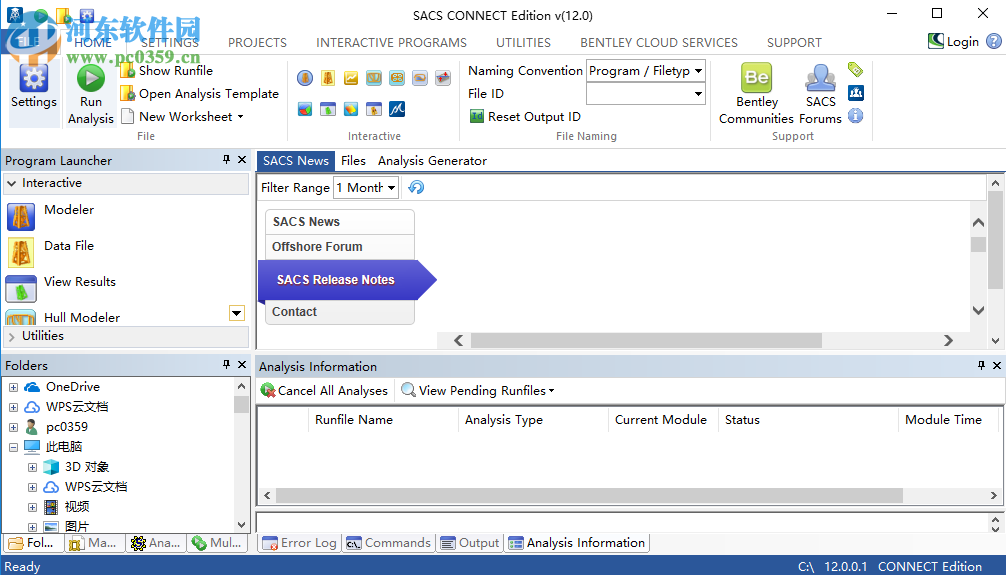Click Reset Output ID
This screenshot has width=1006, height=575.
point(525,117)
